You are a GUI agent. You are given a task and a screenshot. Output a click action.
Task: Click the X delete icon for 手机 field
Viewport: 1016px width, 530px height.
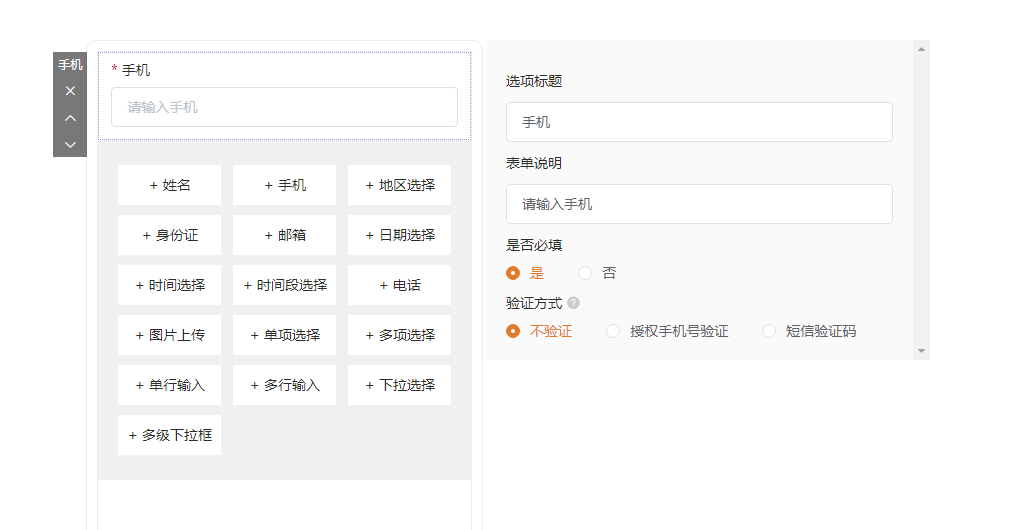[x=70, y=91]
